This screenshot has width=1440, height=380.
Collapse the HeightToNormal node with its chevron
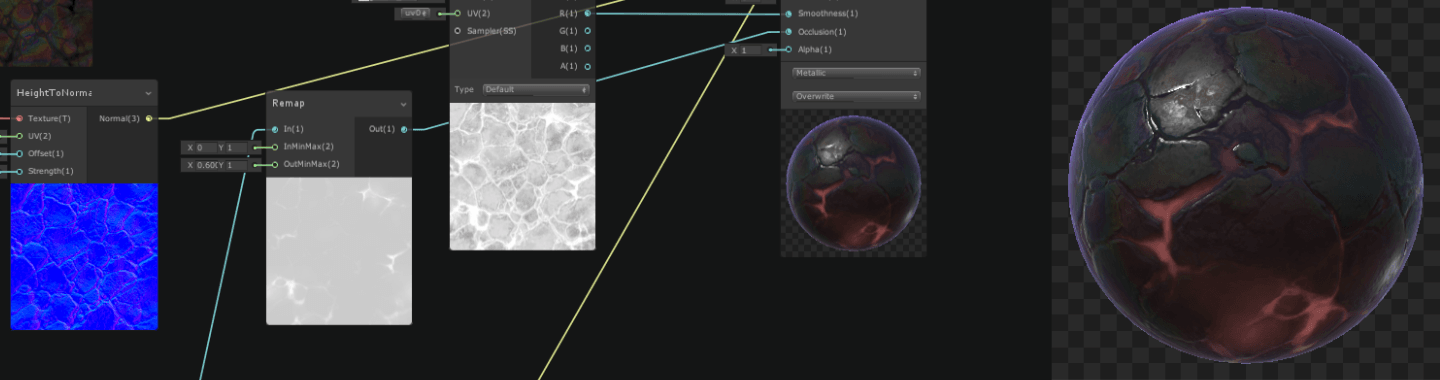(x=148, y=93)
